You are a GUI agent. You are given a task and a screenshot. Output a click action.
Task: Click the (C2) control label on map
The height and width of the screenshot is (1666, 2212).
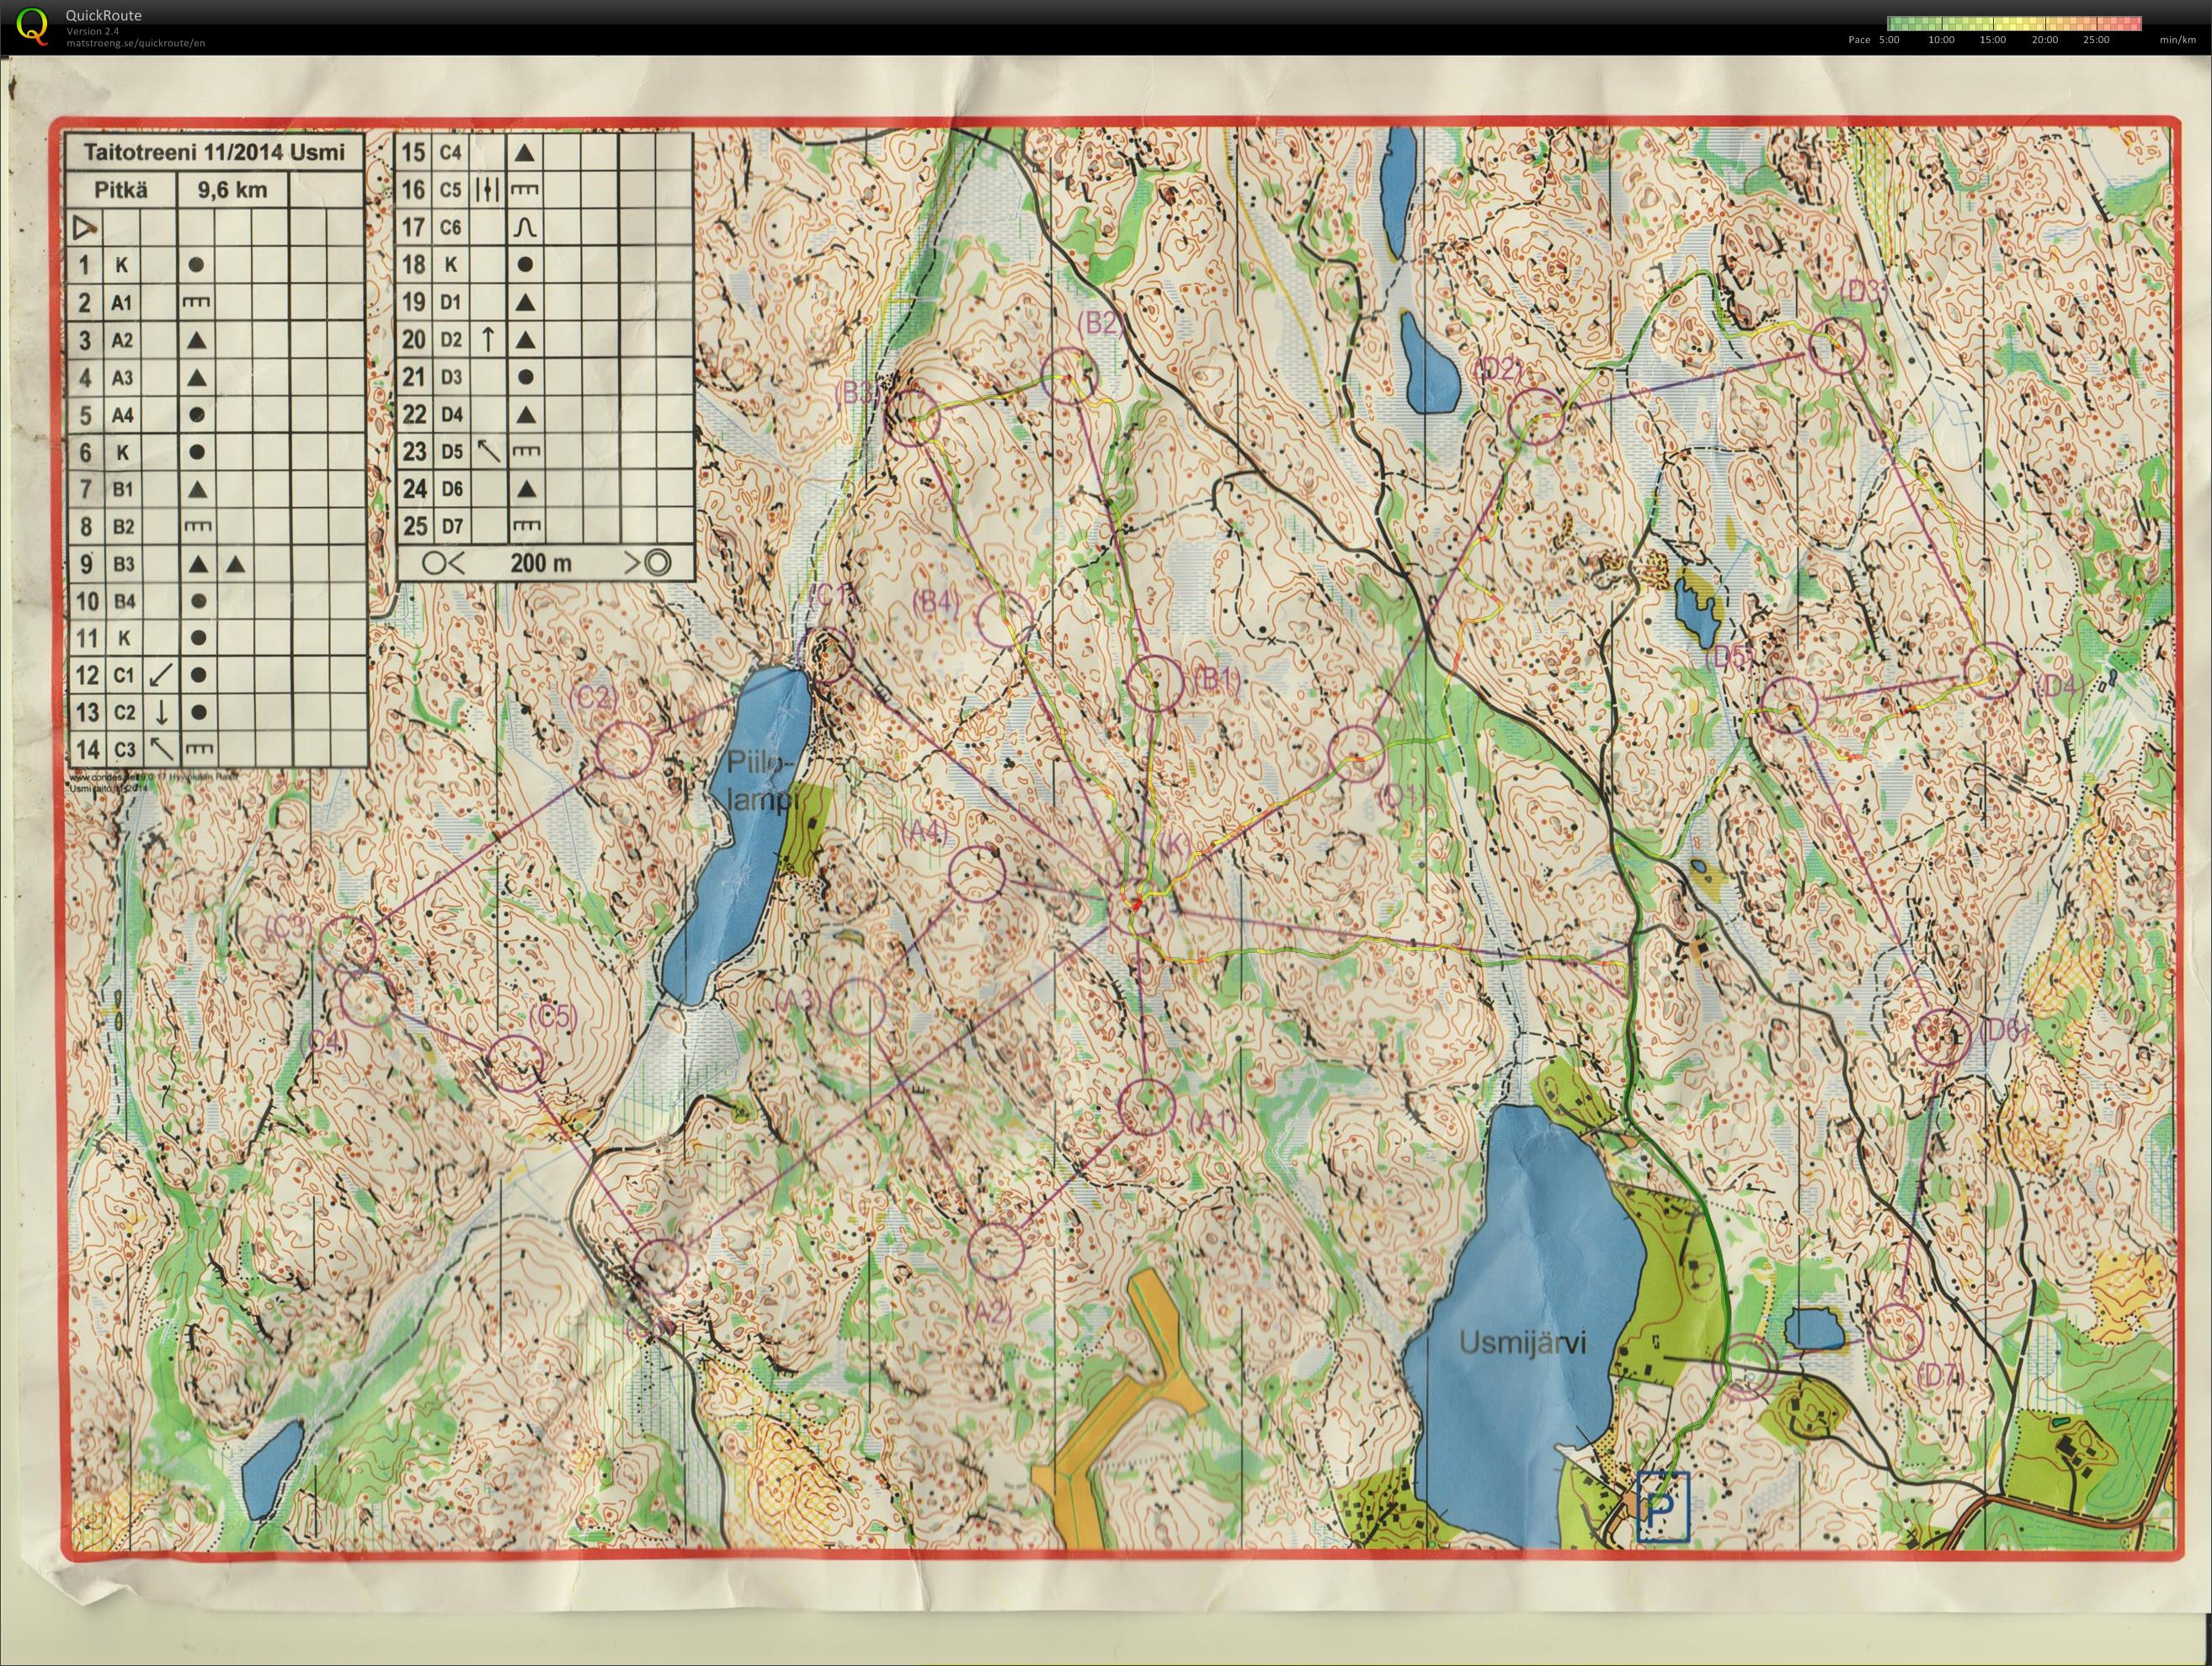tap(594, 697)
